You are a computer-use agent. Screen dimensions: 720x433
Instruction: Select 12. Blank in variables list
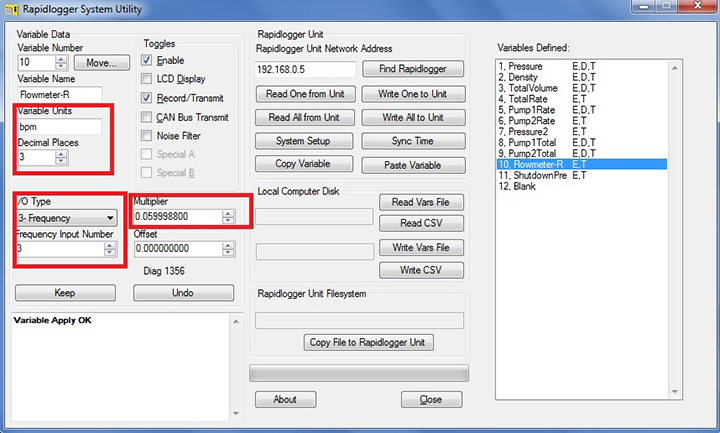(x=582, y=186)
